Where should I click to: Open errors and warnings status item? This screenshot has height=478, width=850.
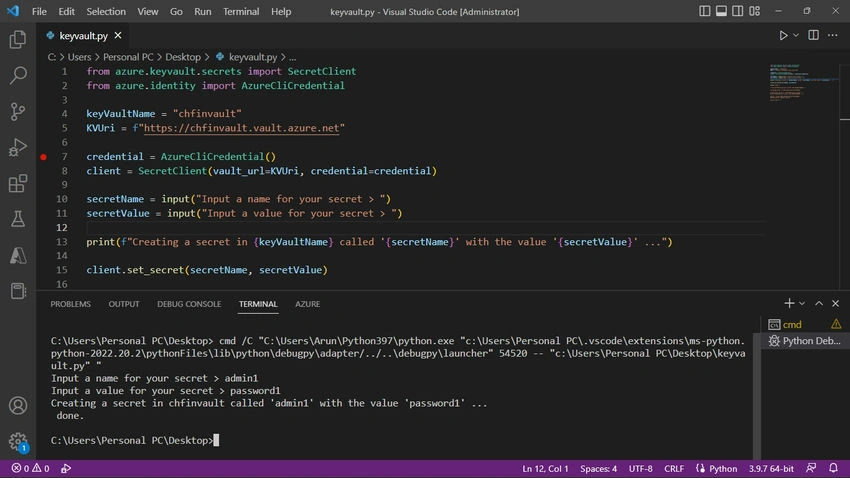[x=30, y=468]
